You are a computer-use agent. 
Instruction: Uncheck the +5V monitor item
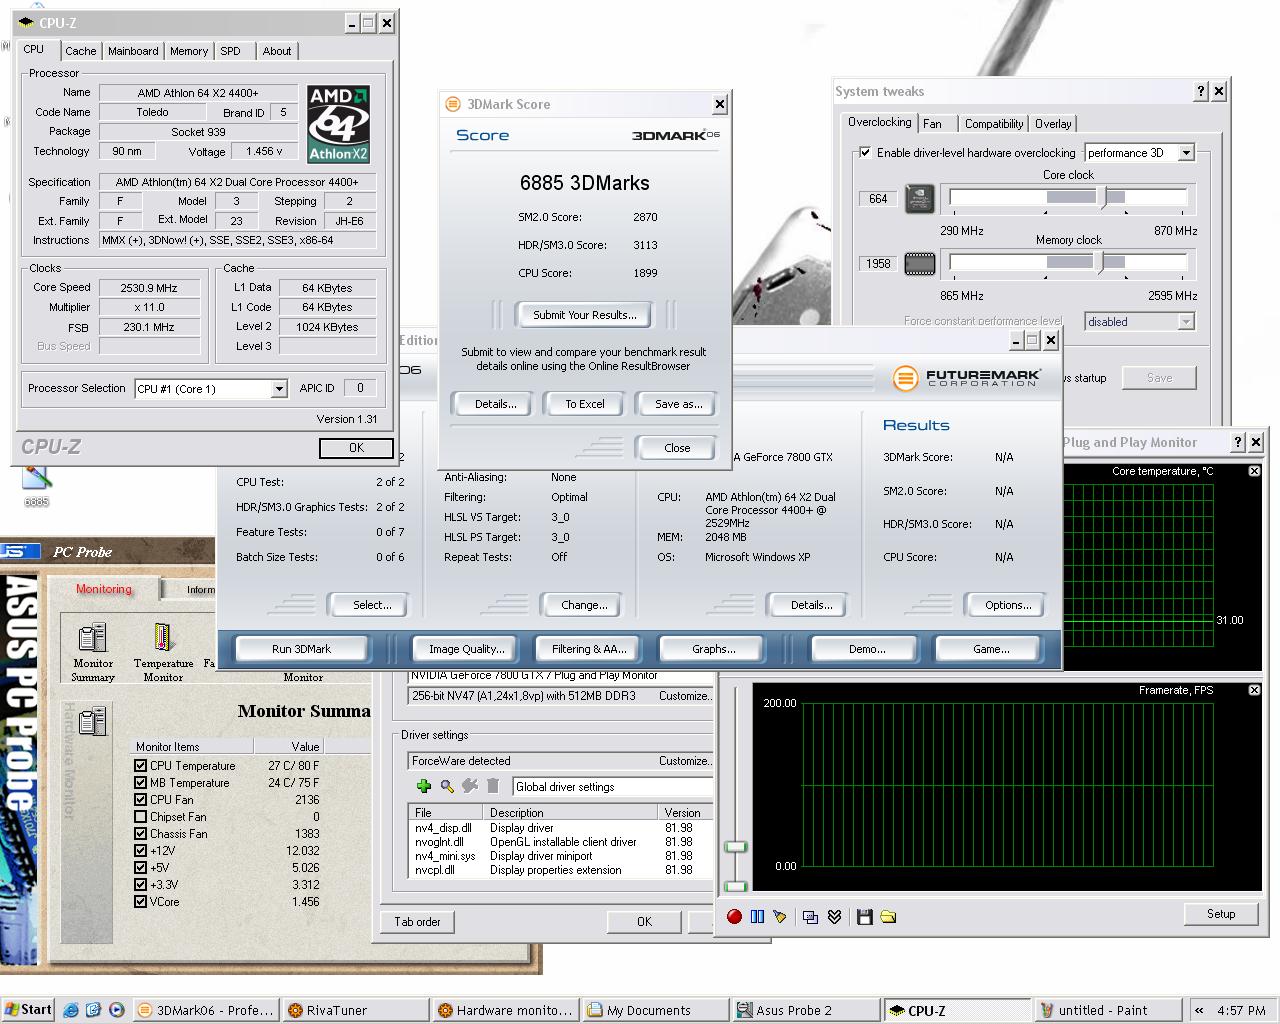click(x=140, y=868)
